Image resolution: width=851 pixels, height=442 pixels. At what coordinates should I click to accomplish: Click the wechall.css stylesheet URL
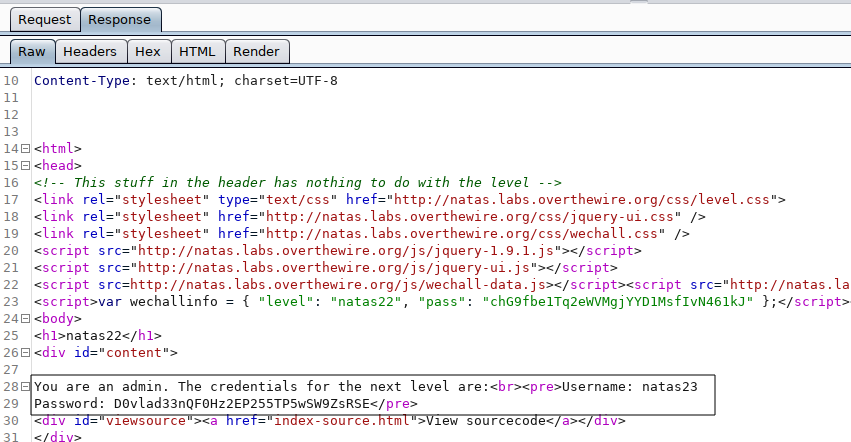(462, 233)
